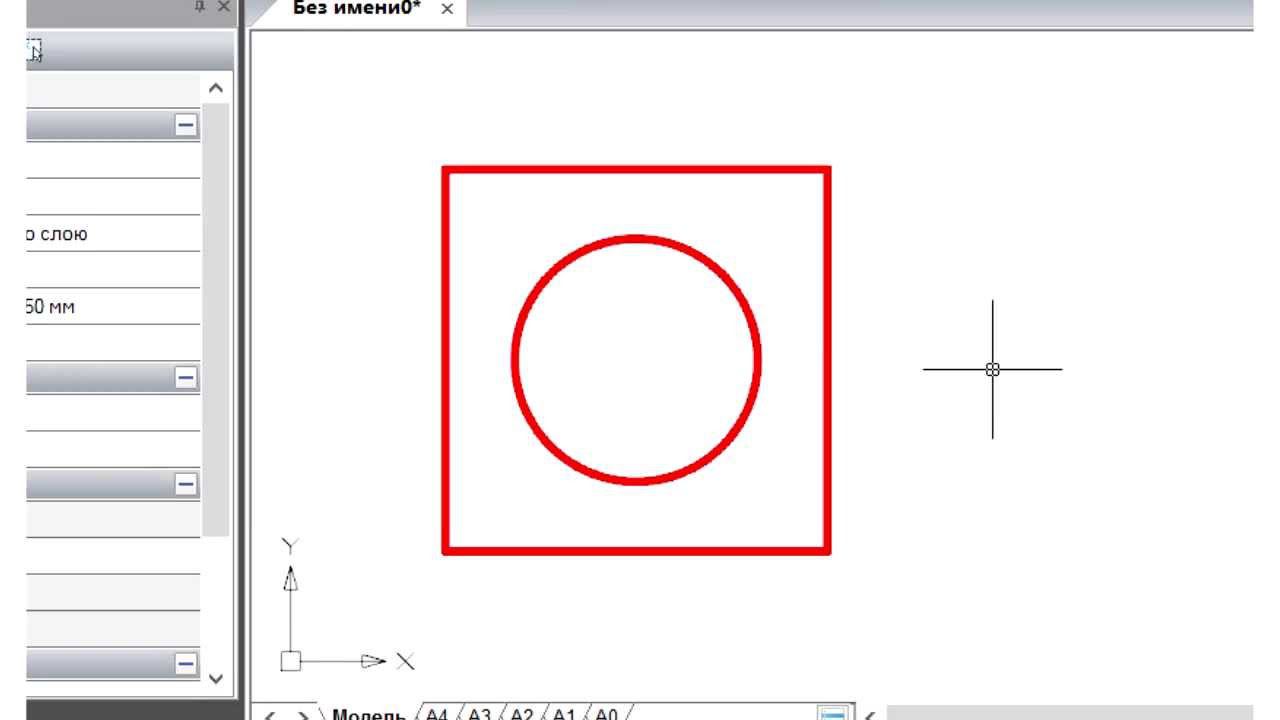The width and height of the screenshot is (1280, 720).
Task: Collapse the last section beside the scroll-down arrow
Action: coord(186,663)
